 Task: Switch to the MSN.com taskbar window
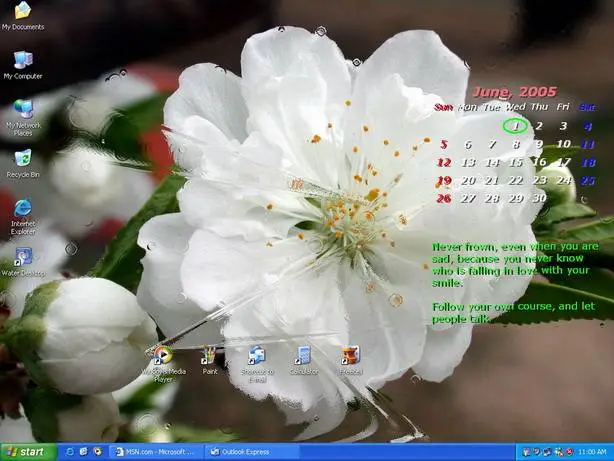[155, 452]
